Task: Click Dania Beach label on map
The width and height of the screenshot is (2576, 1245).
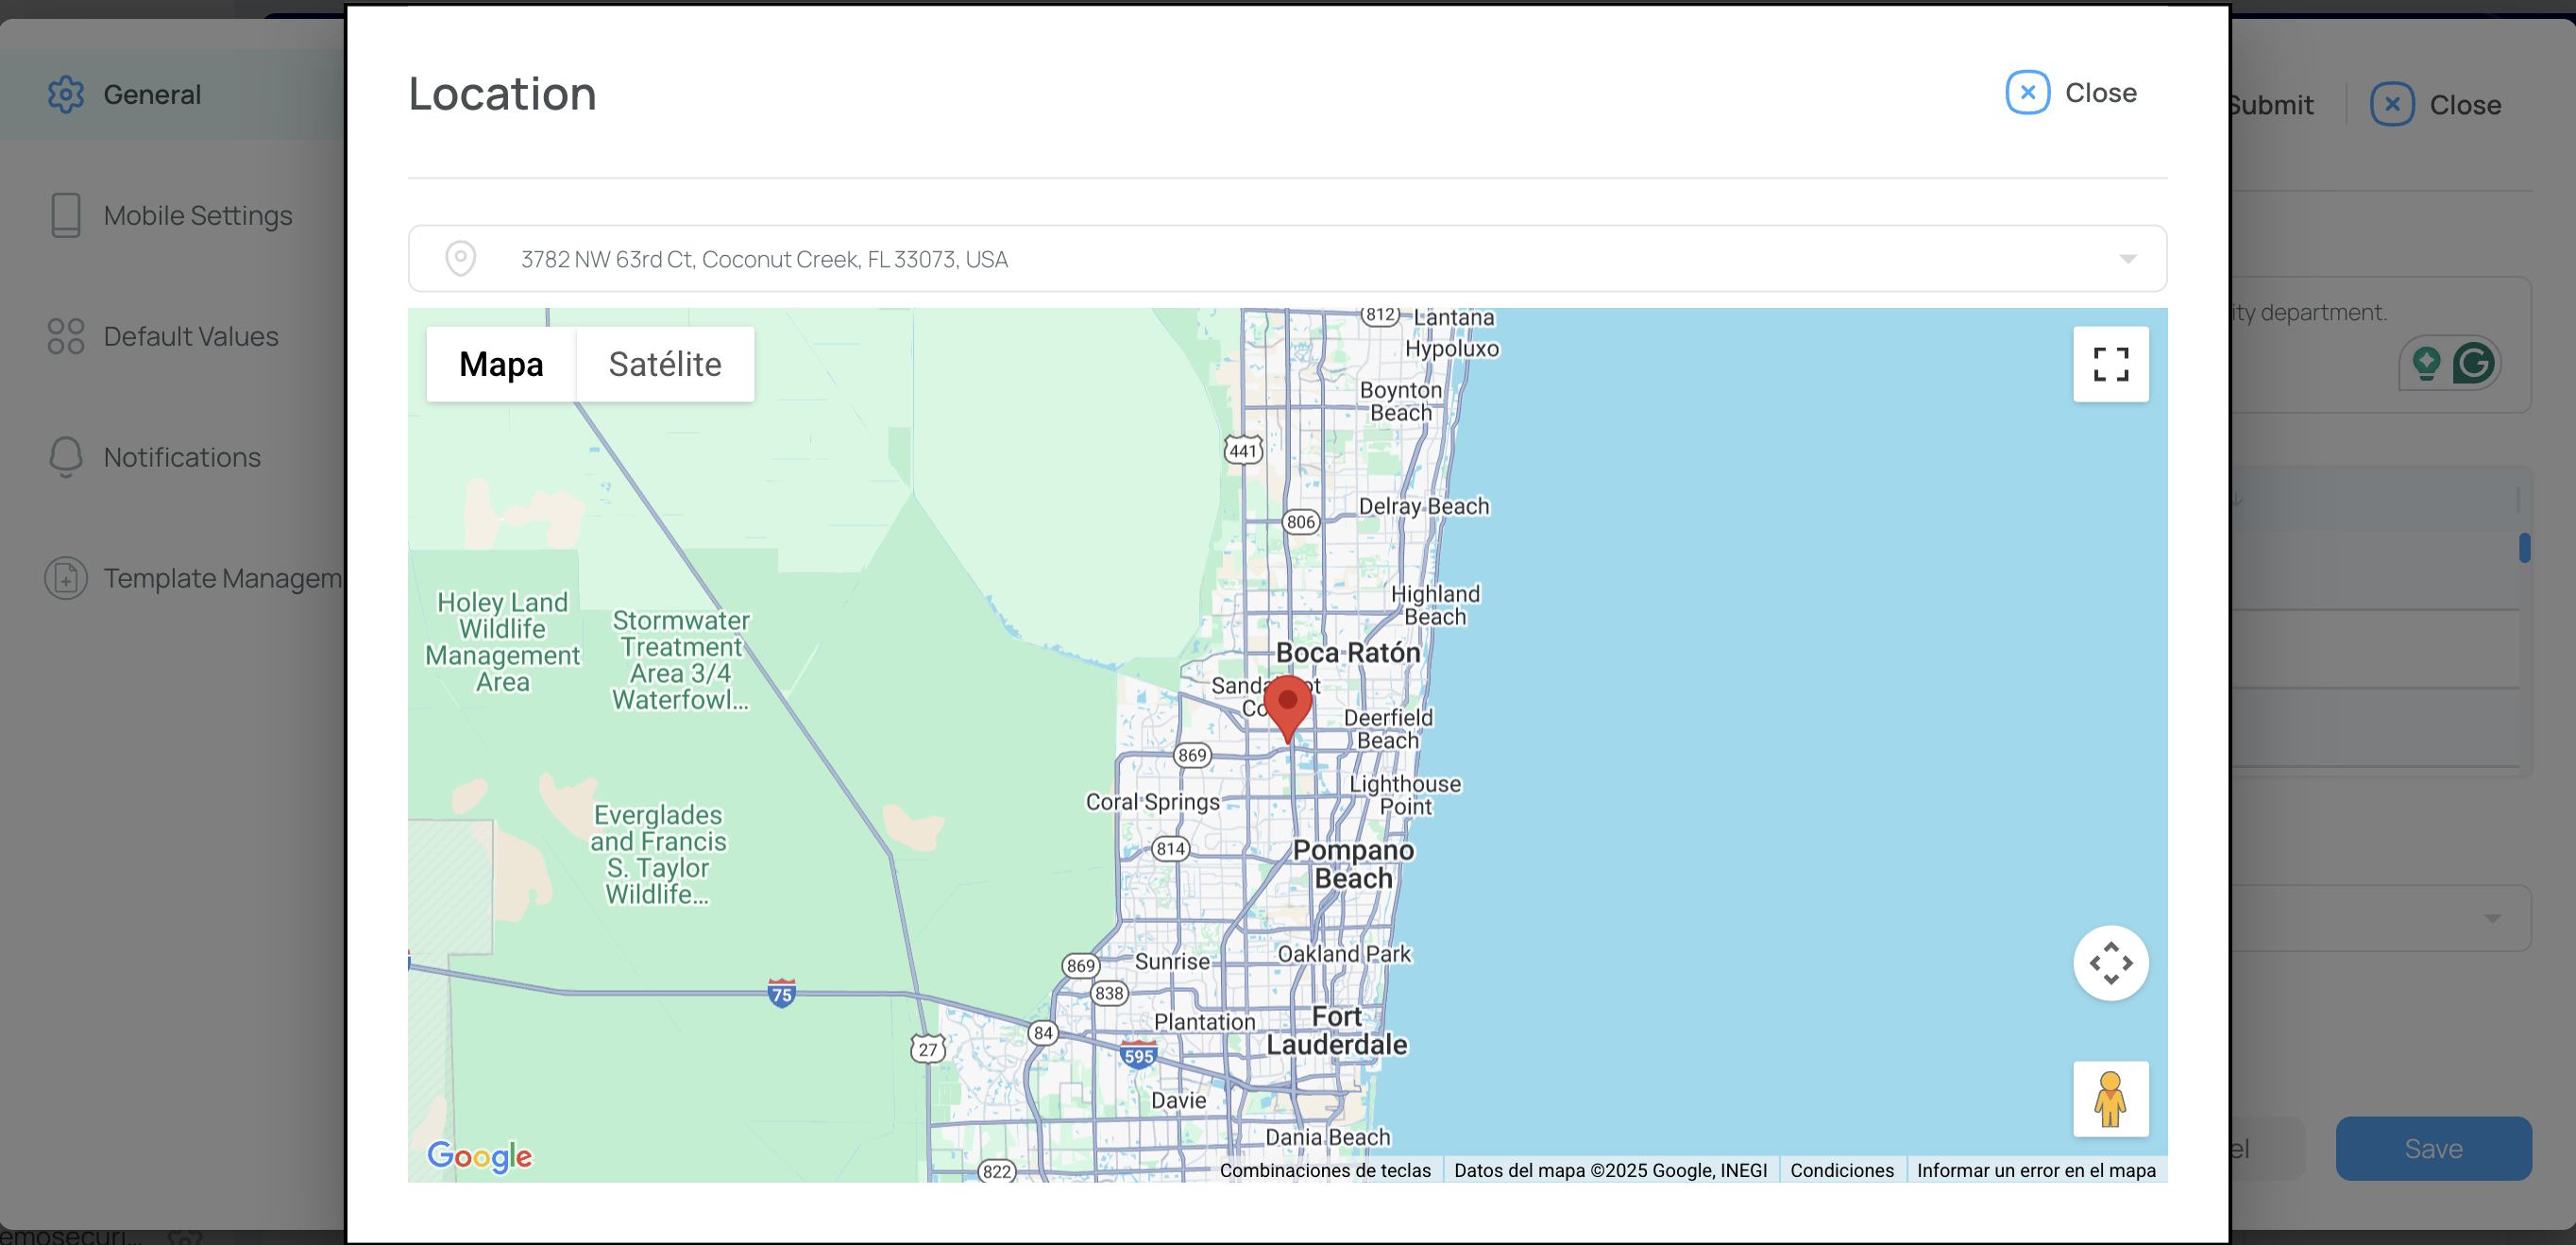Action: pyautogui.click(x=1328, y=1137)
